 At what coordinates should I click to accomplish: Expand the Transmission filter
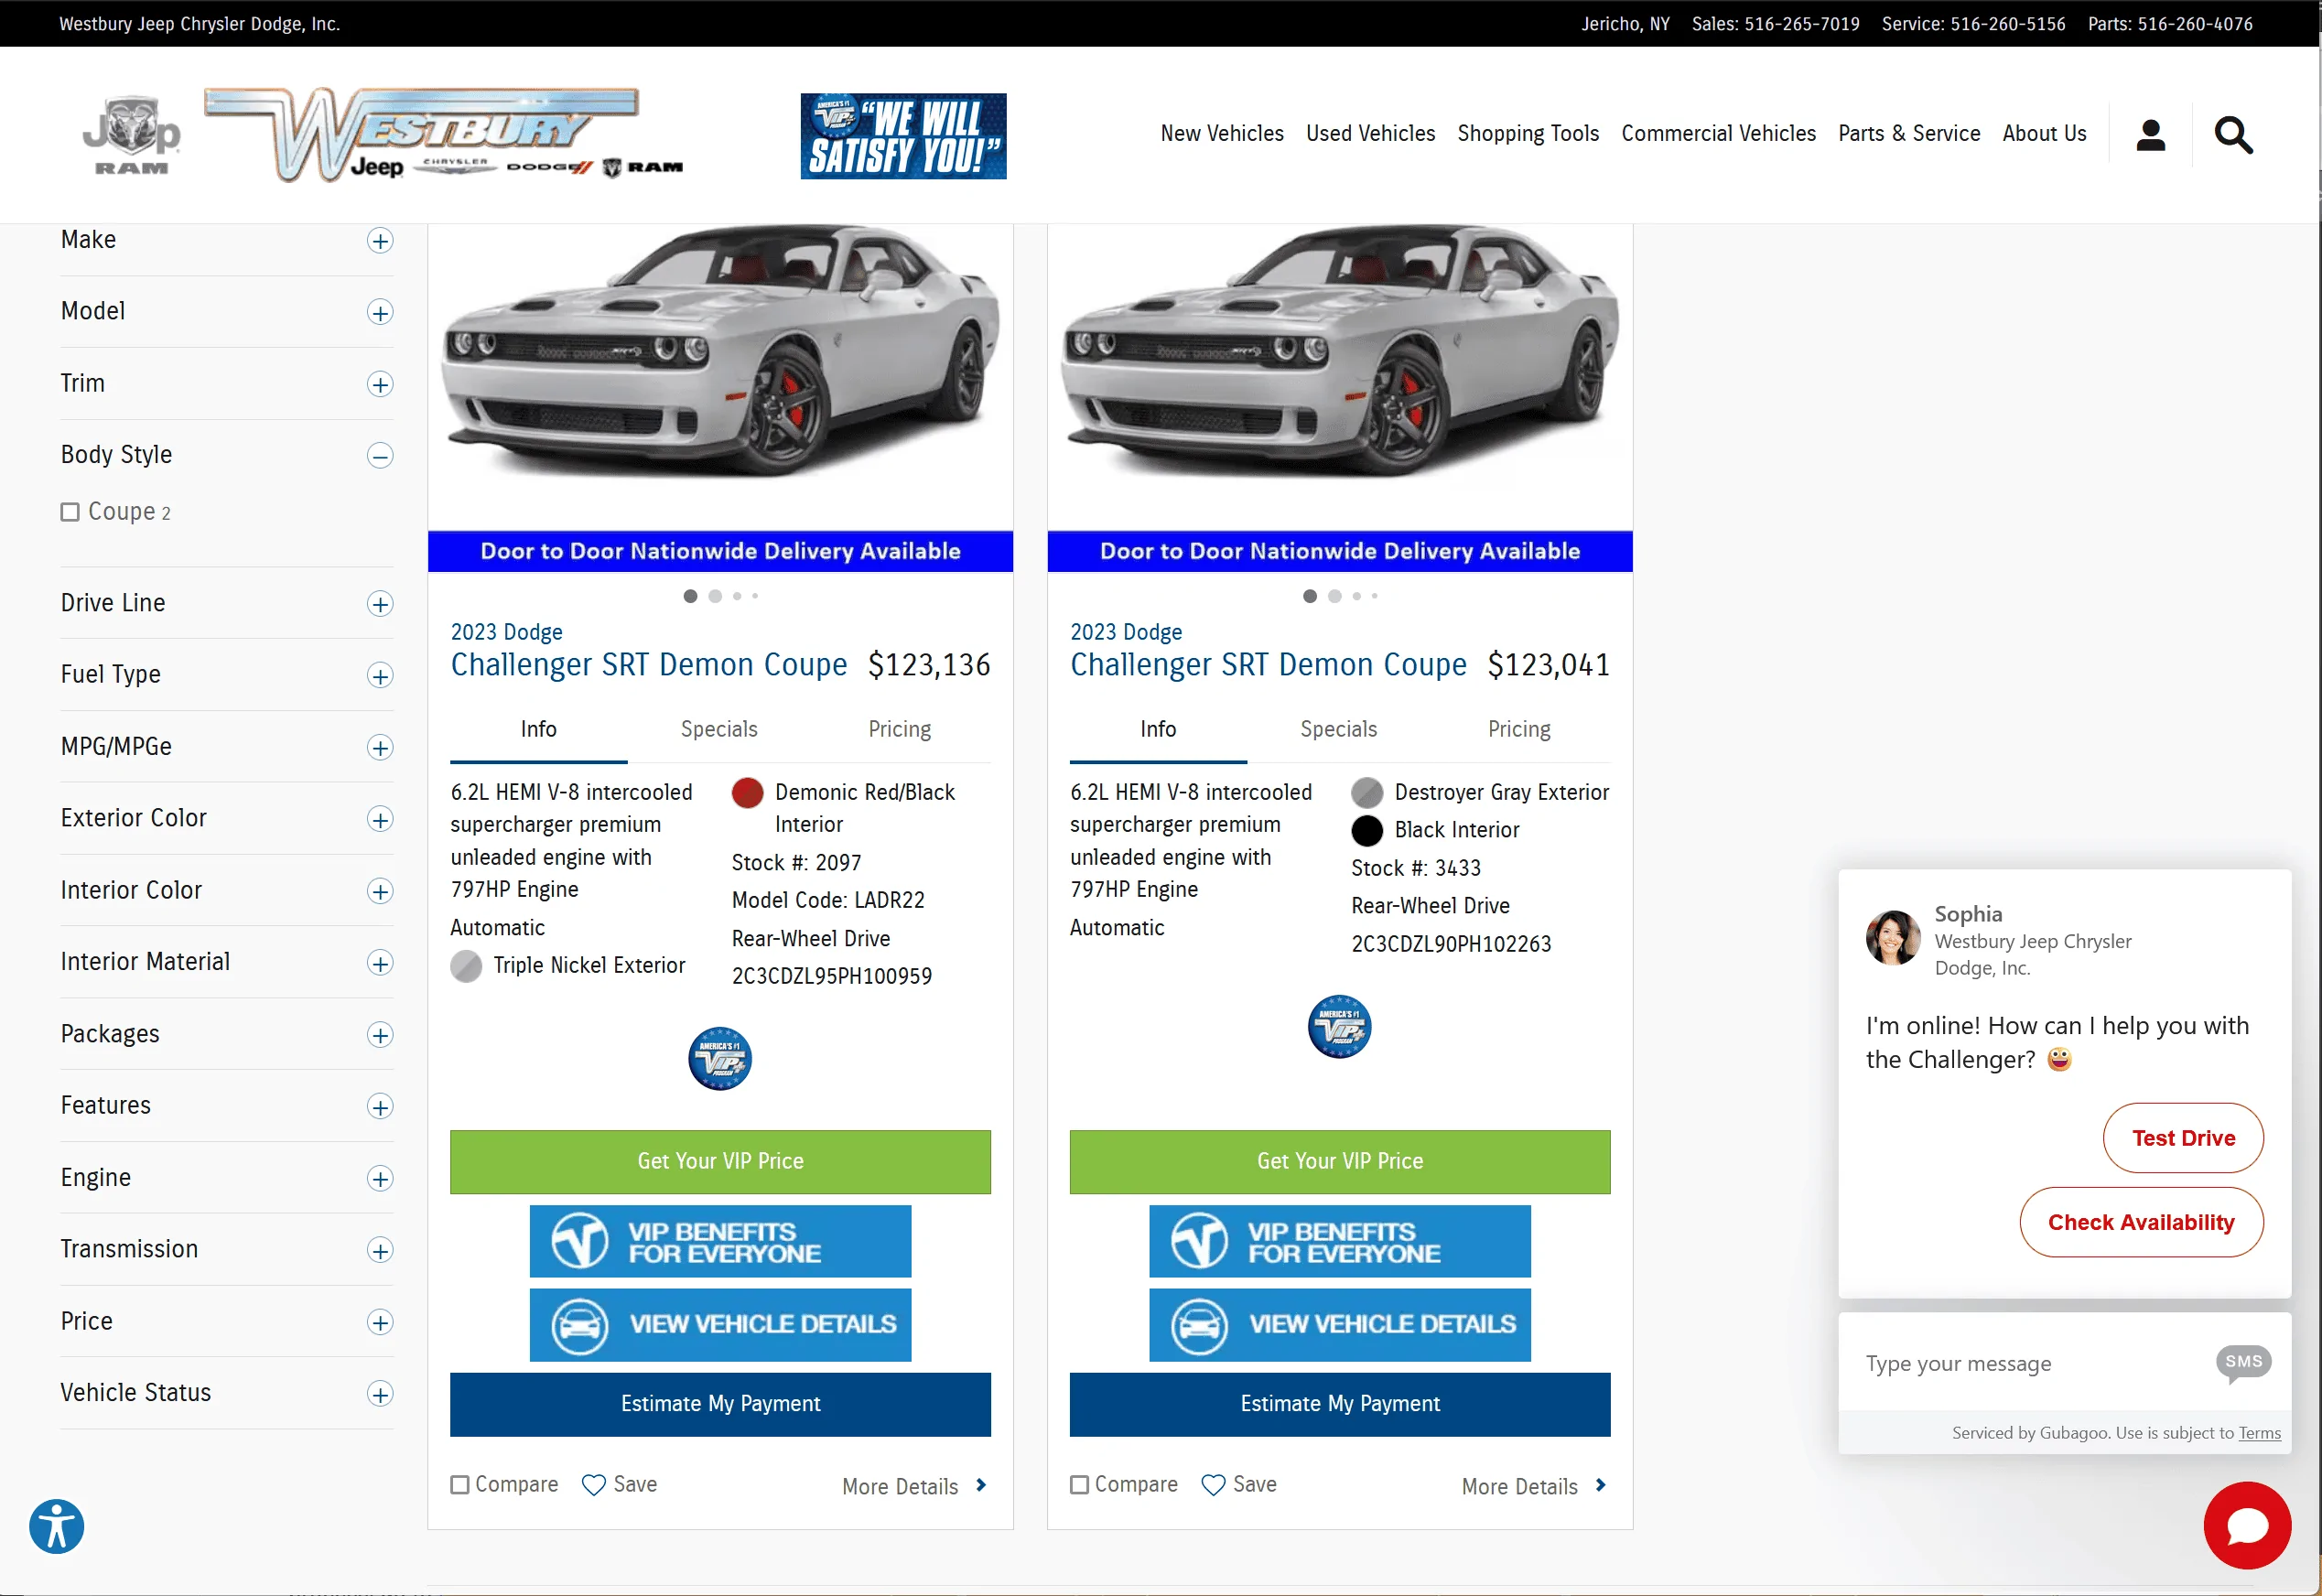point(380,1250)
